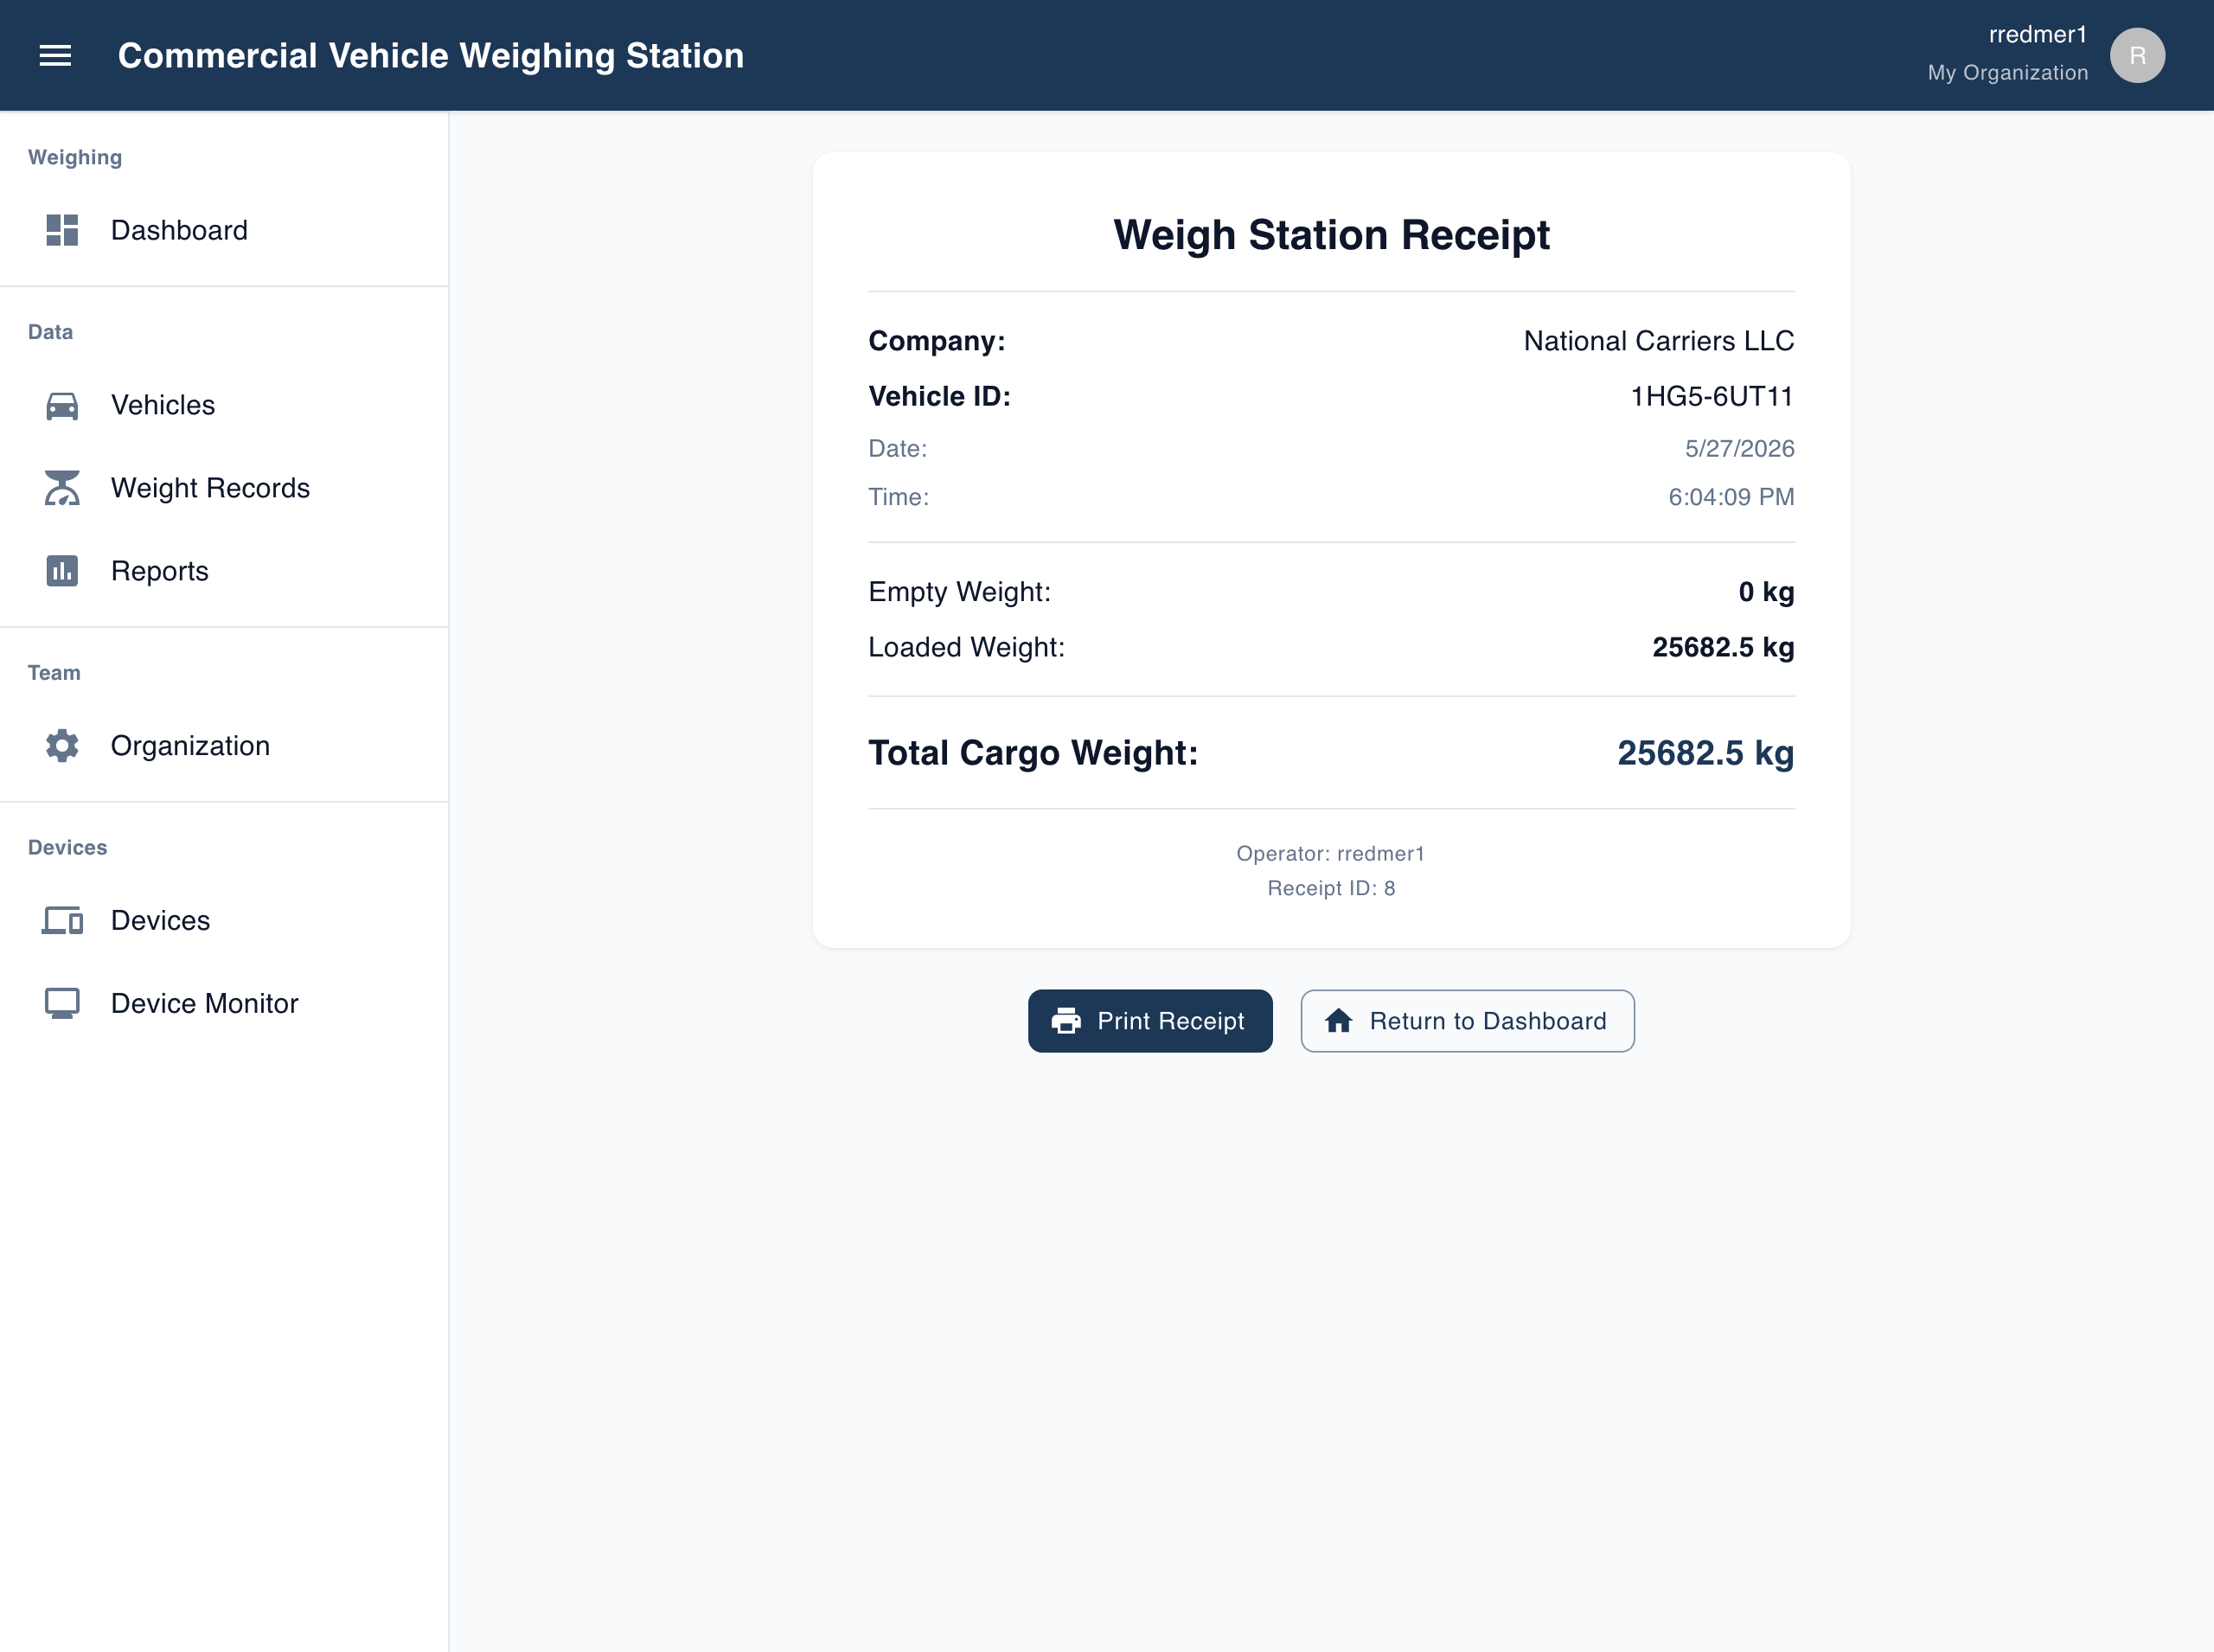Click the Device Monitor screen icon
Screen dimensions: 2214x1652
[x=62, y=1003]
